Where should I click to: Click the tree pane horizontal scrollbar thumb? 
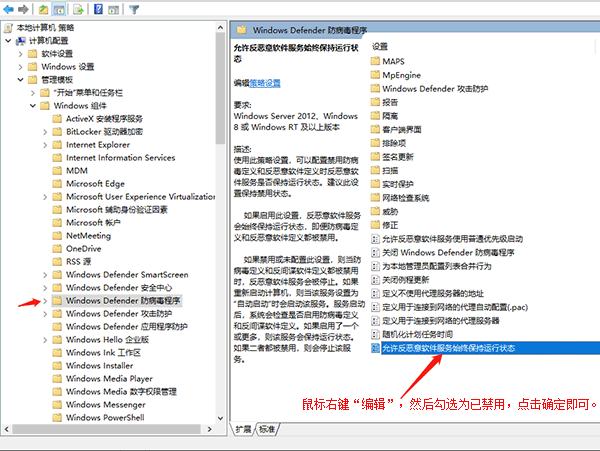click(x=106, y=429)
